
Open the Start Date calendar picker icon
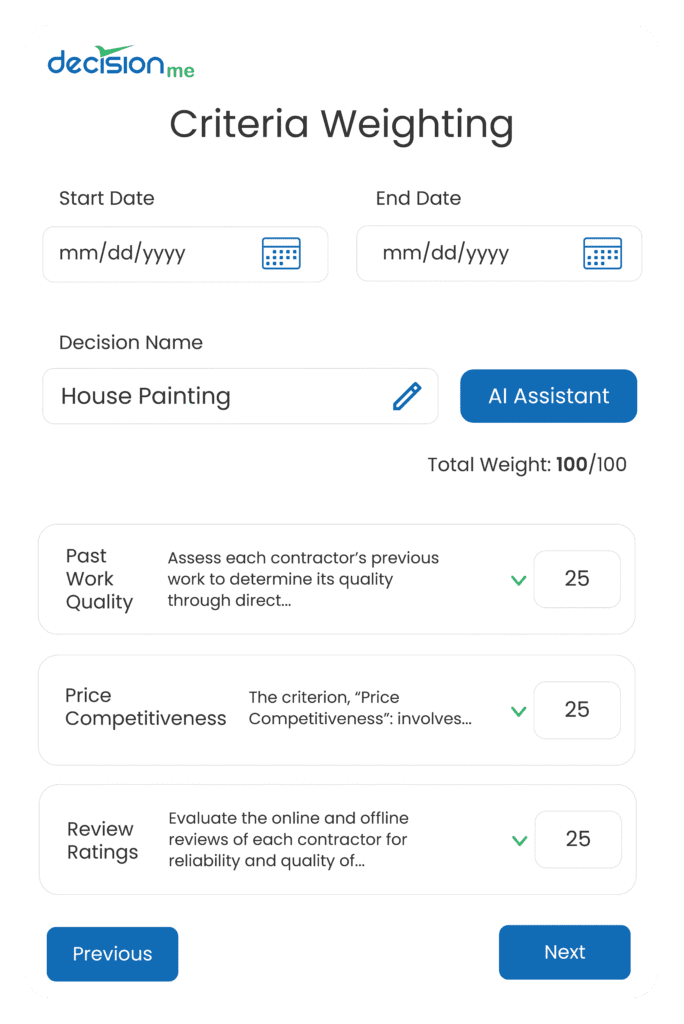coord(281,253)
